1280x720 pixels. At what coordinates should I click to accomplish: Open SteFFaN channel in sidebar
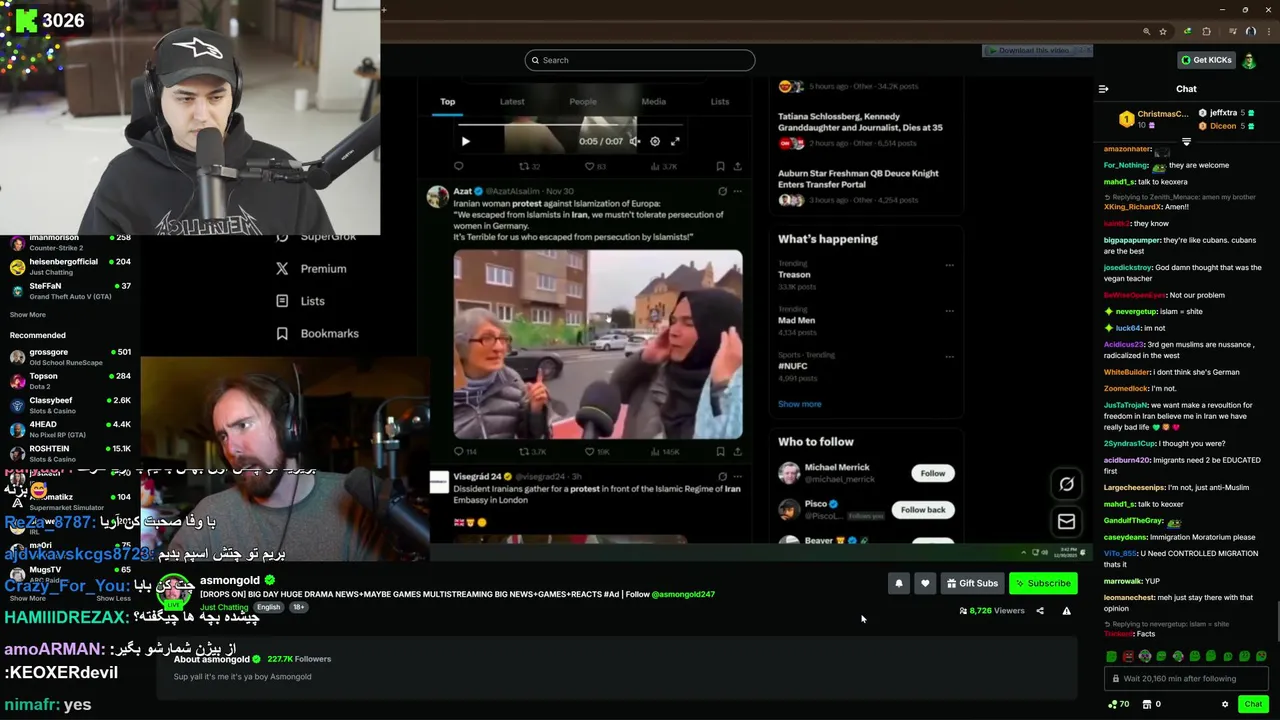[70, 290]
